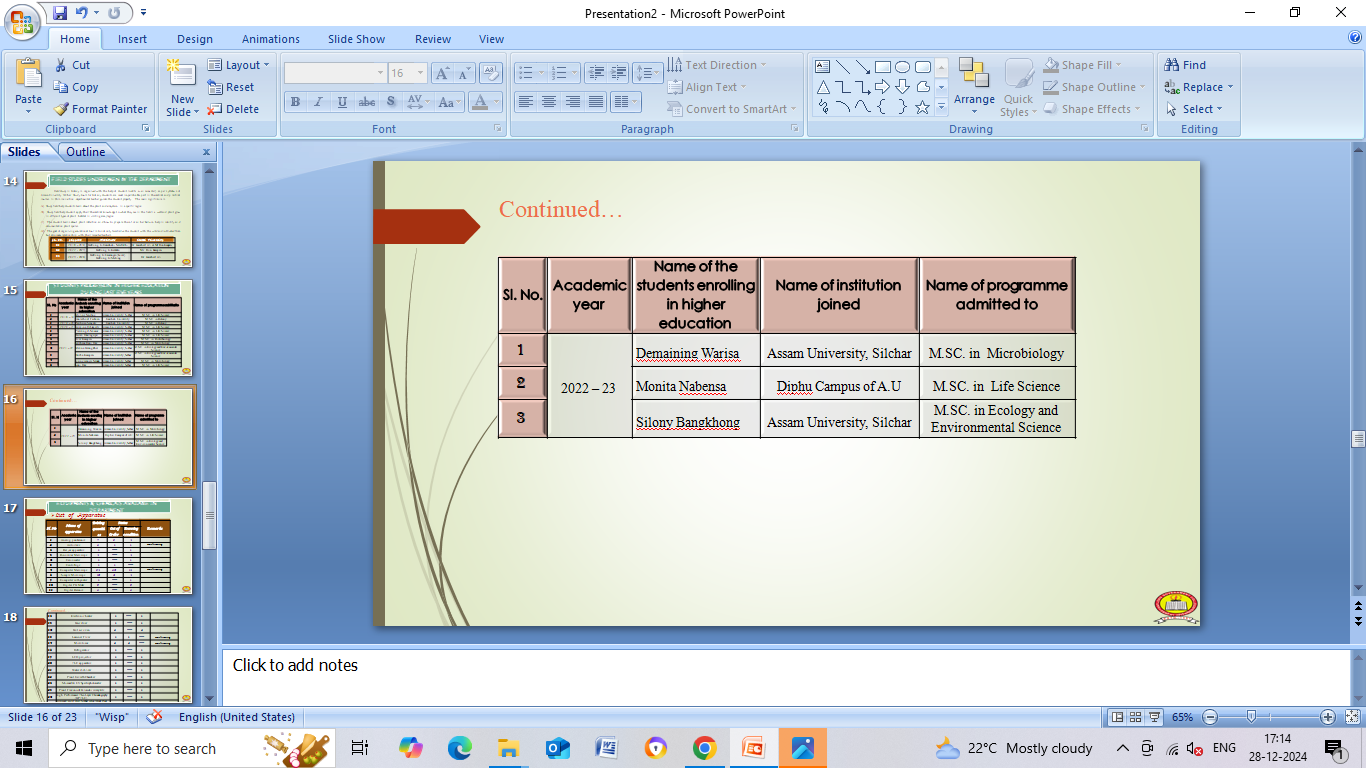Image resolution: width=1366 pixels, height=768 pixels.
Task: Toggle Underline text formatting
Action: click(343, 102)
